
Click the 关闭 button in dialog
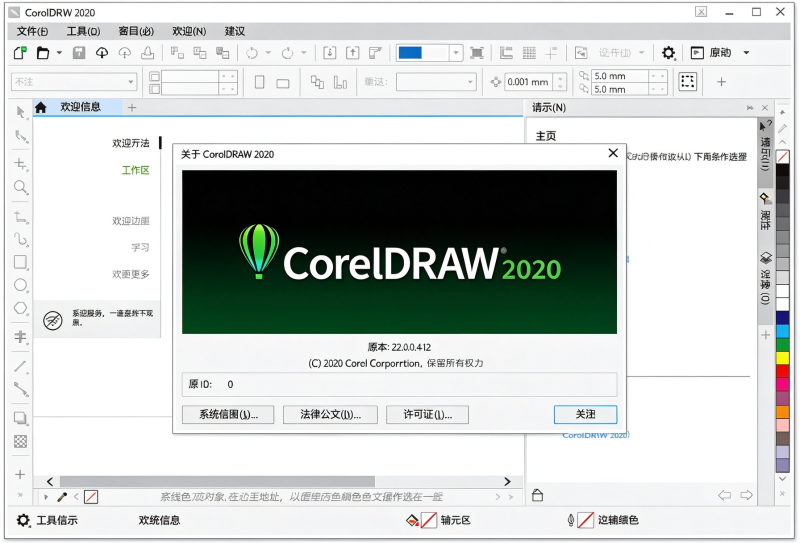(x=585, y=414)
